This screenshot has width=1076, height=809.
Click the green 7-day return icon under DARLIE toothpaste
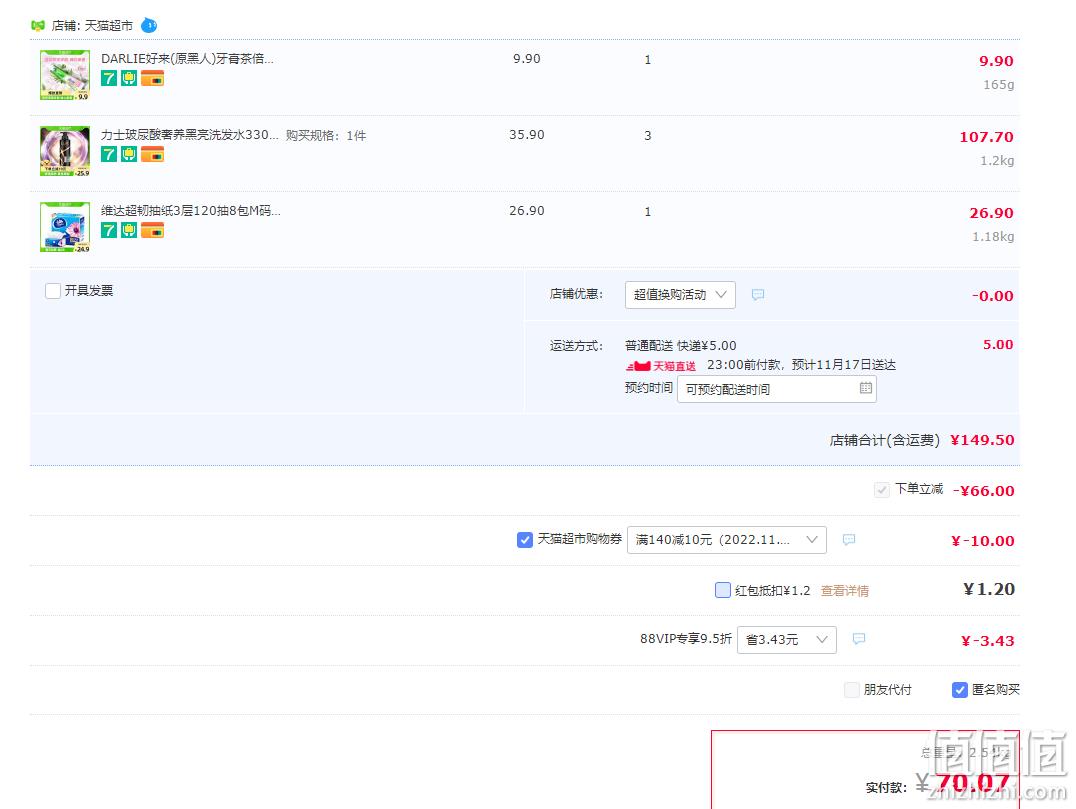coord(109,78)
